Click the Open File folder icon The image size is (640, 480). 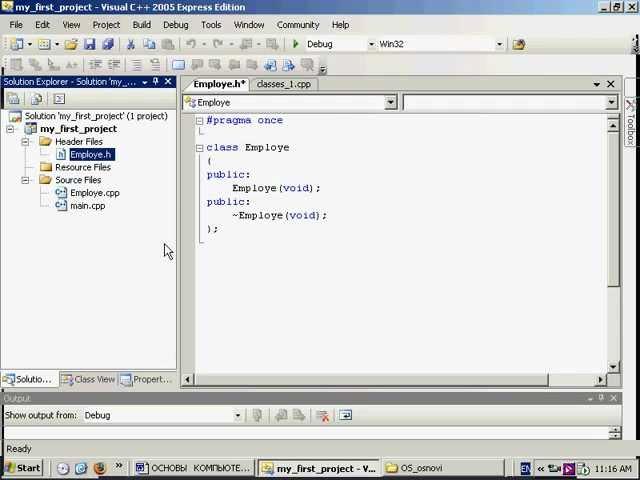(x=71, y=44)
